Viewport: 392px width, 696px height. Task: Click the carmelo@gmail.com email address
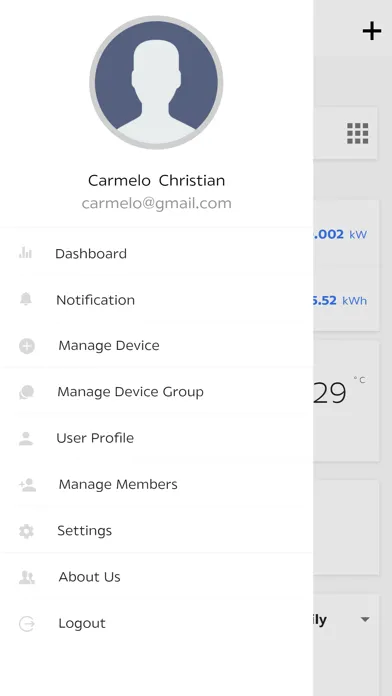pyautogui.click(x=157, y=203)
